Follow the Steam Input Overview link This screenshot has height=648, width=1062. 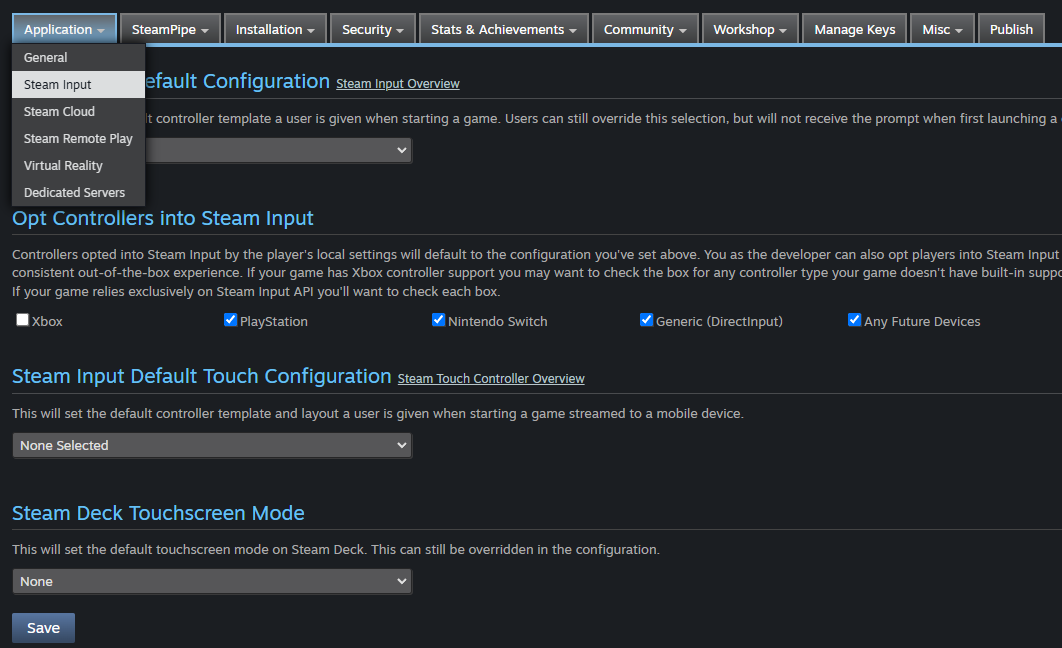click(x=398, y=84)
